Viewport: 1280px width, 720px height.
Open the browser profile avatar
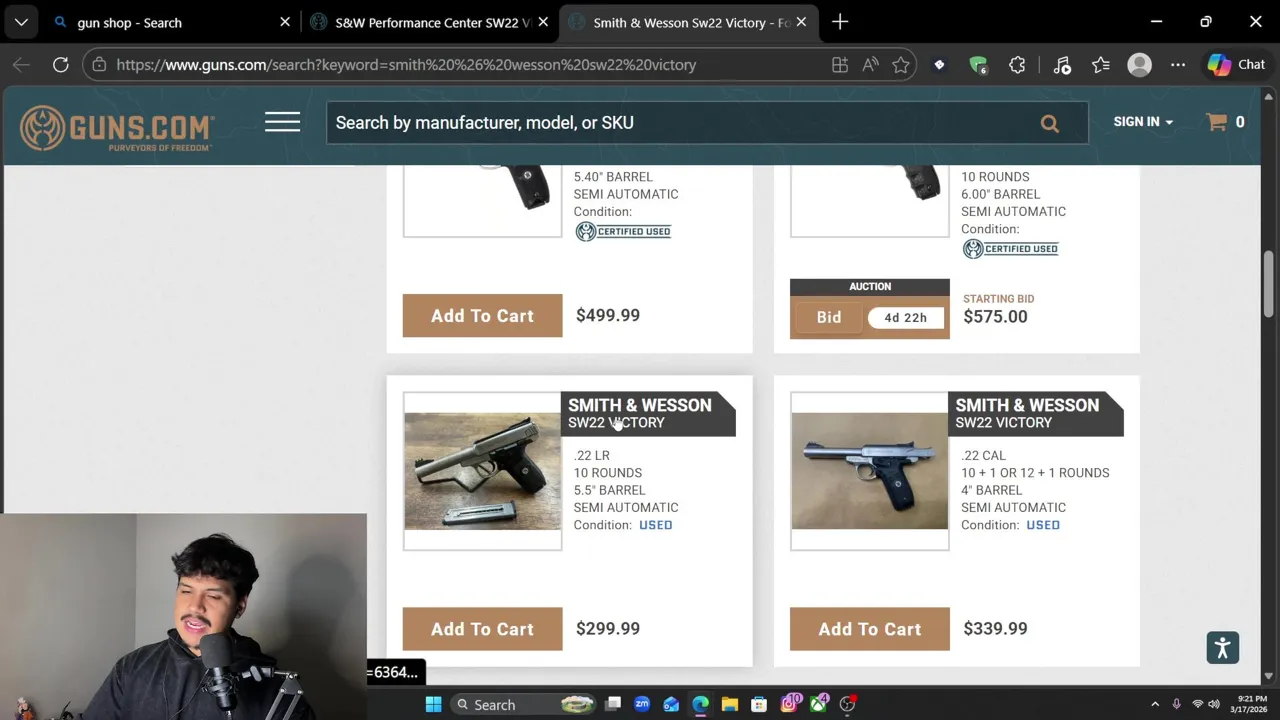tap(1139, 65)
